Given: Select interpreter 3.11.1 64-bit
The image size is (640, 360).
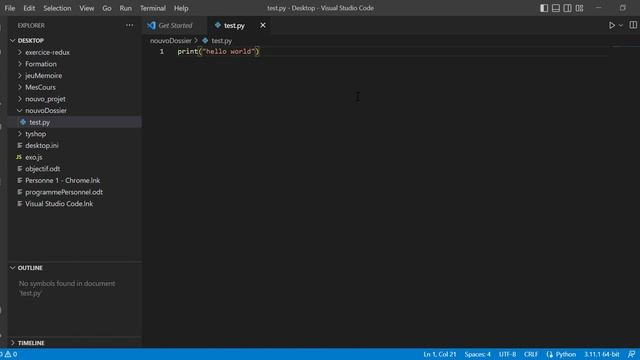Looking at the screenshot, I should 602,354.
